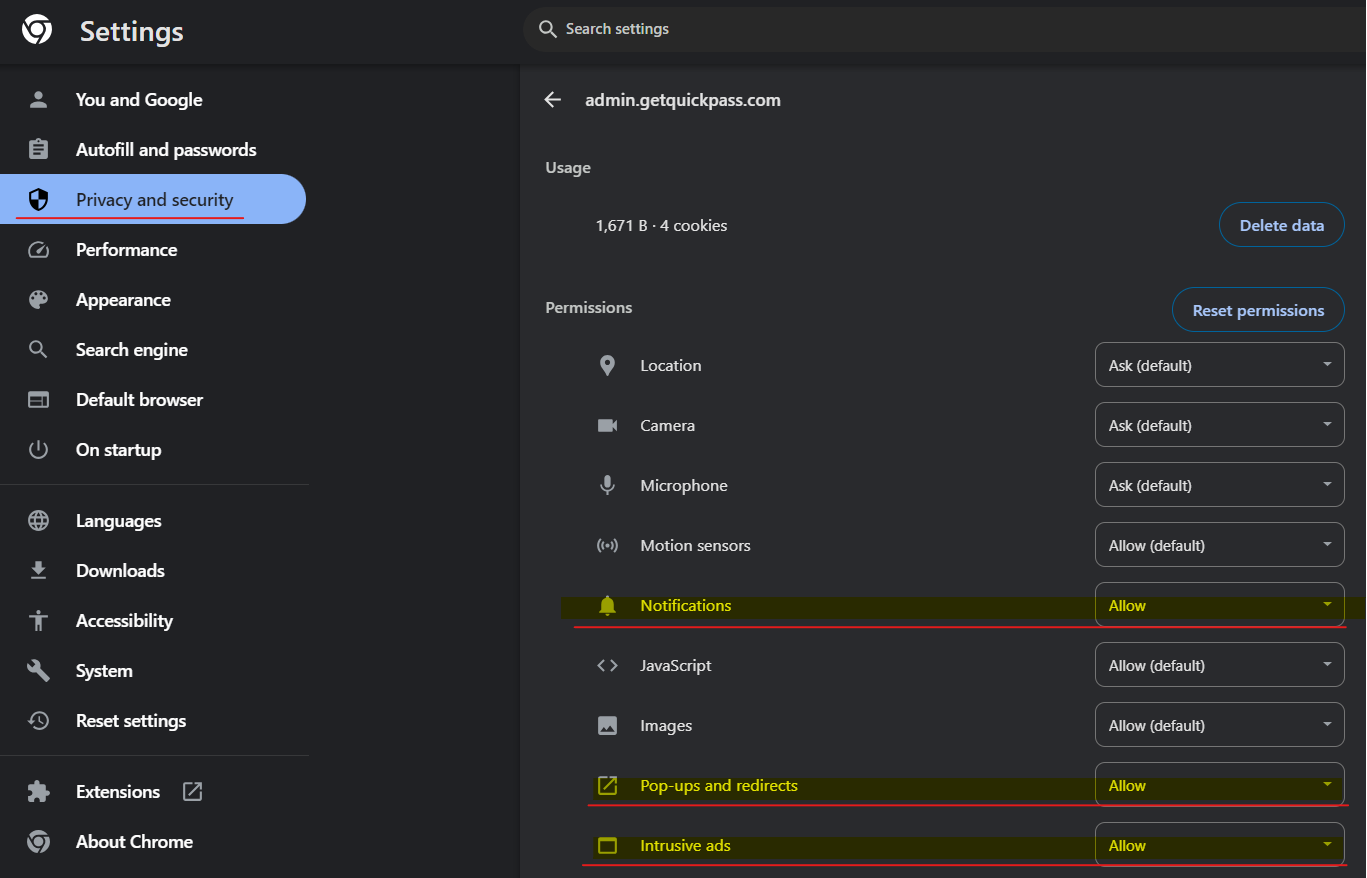
Task: Click the Settings page title
Action: pyautogui.click(x=132, y=31)
